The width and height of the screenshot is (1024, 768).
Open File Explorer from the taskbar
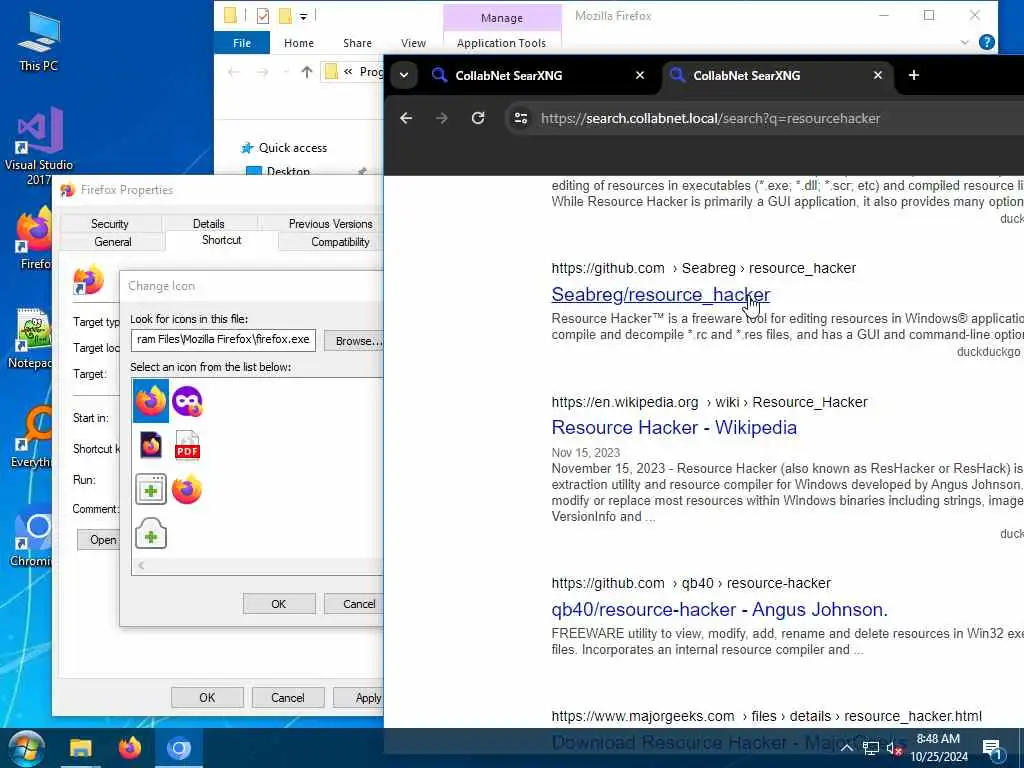[81, 748]
